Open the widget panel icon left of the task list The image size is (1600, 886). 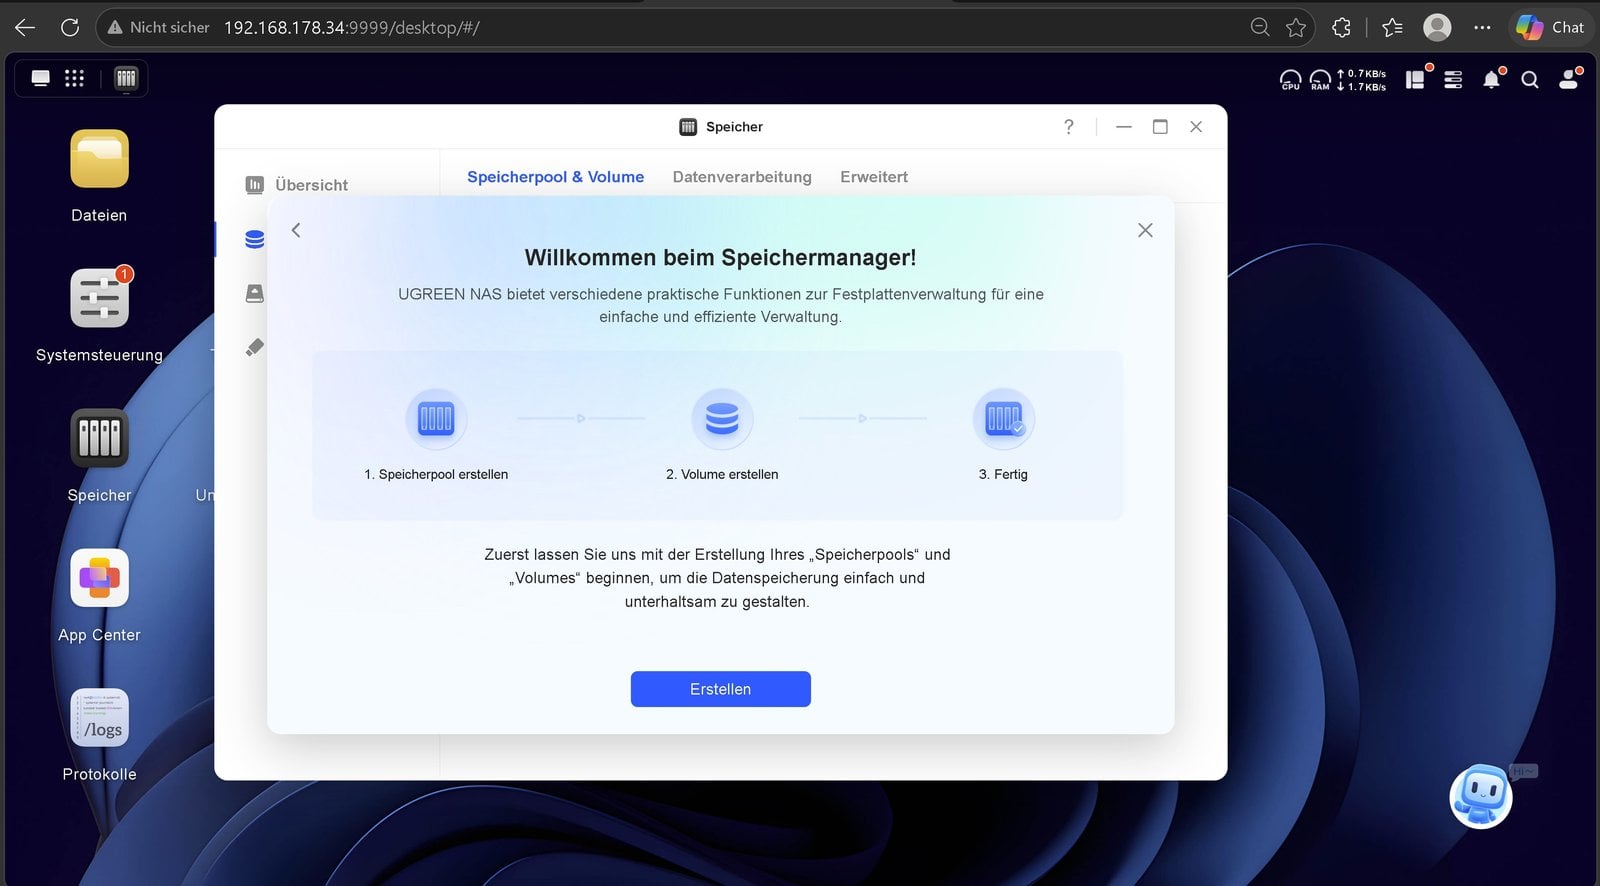(1415, 79)
